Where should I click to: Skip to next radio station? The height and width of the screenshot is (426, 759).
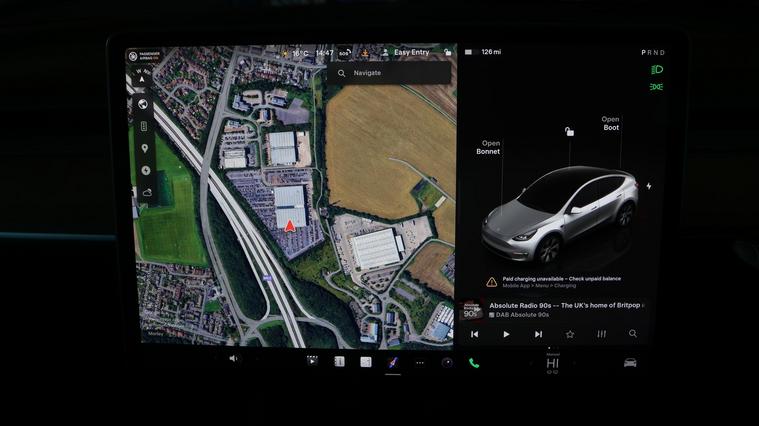pos(538,334)
